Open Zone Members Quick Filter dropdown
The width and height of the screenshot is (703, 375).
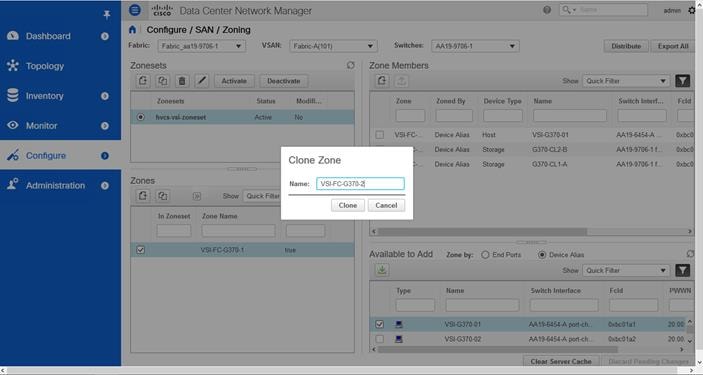(626, 81)
